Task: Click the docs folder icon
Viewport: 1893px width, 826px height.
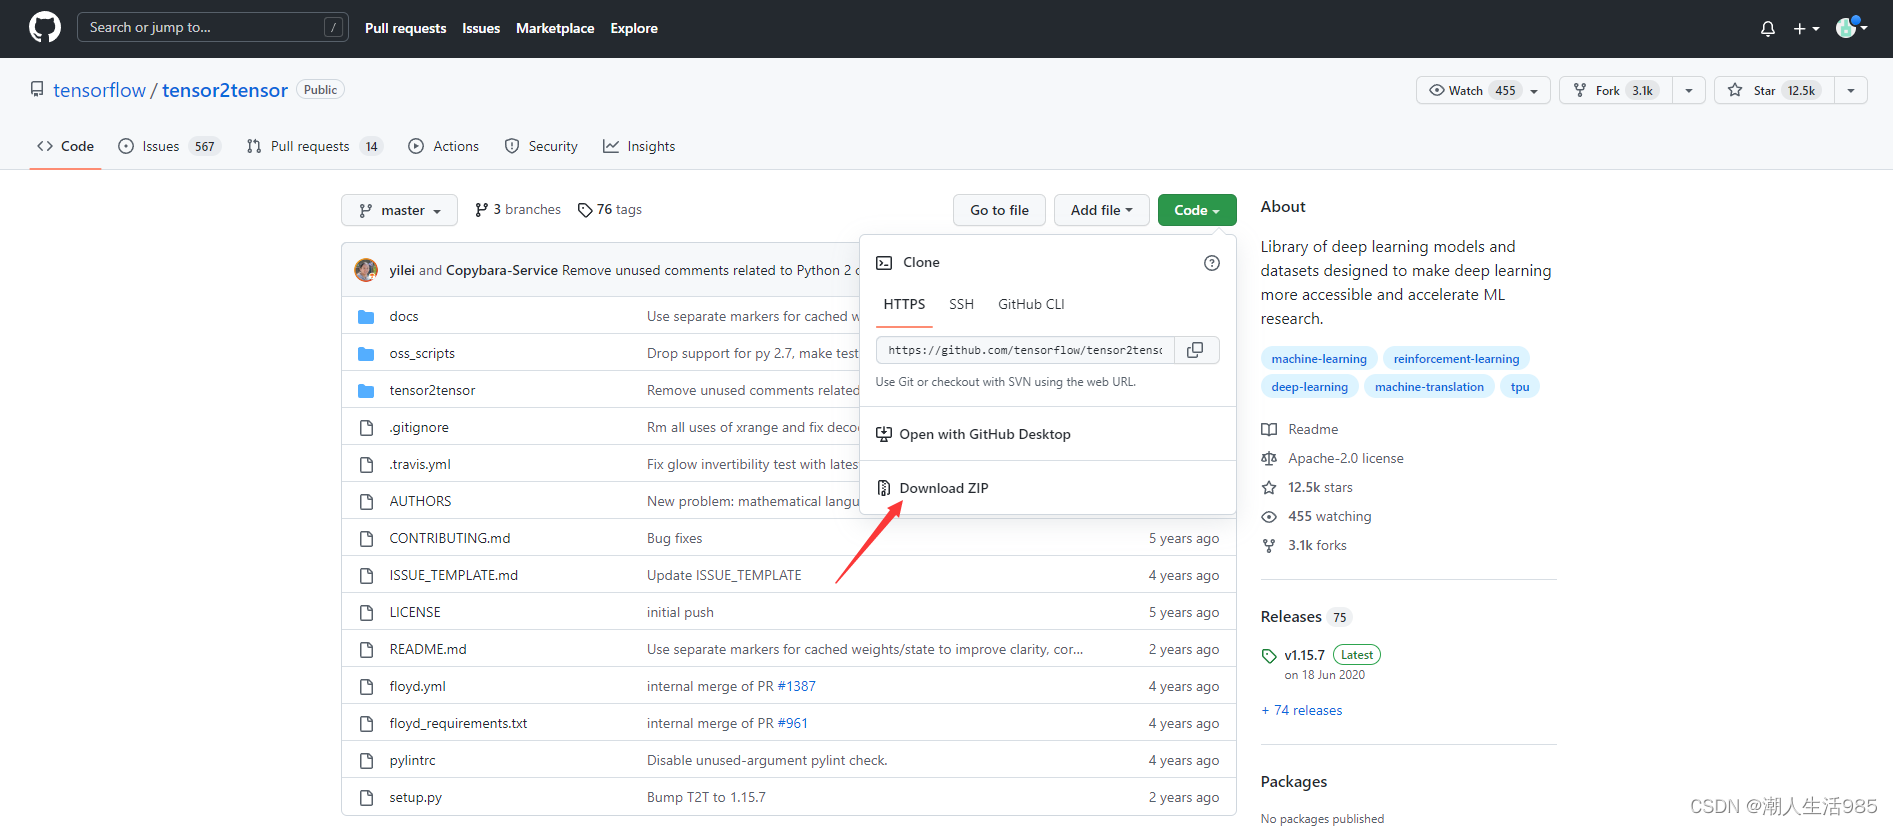Action: click(366, 317)
